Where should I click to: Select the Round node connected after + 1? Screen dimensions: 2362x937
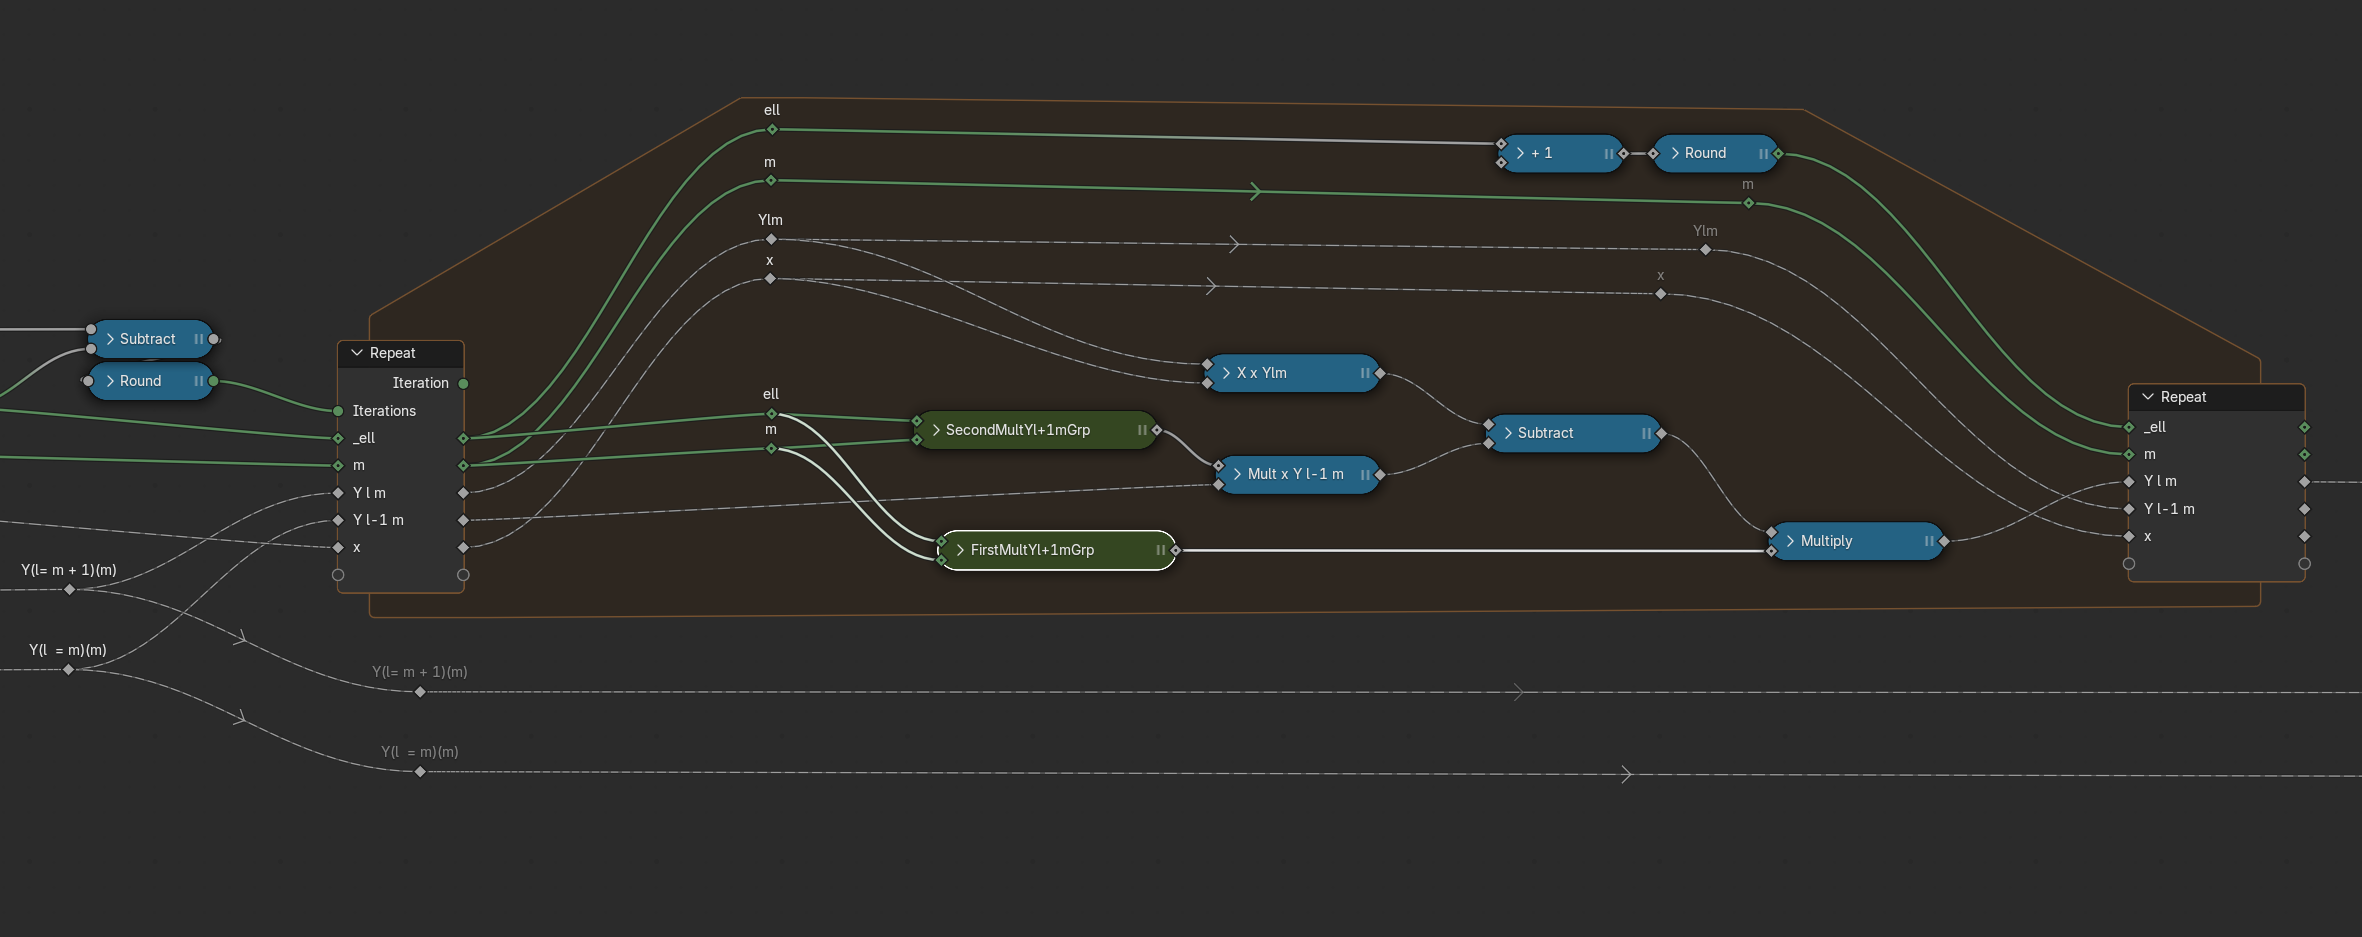(x=1705, y=153)
